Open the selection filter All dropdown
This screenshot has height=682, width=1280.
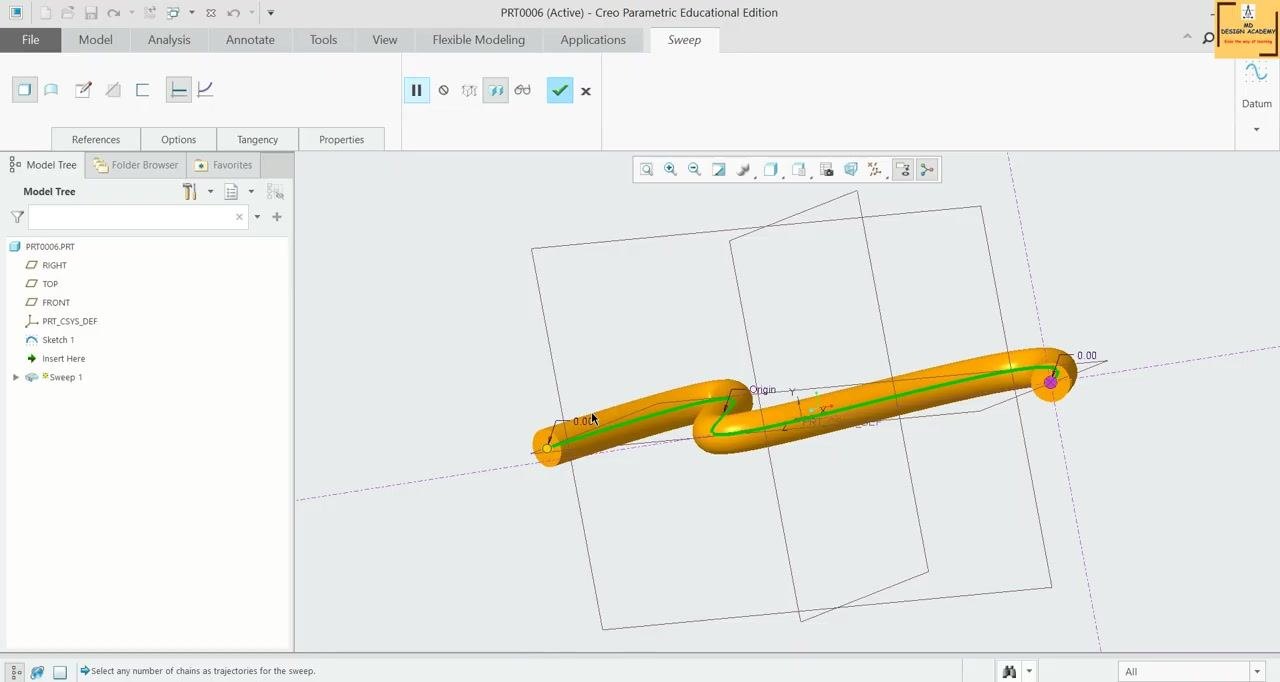point(1191,672)
